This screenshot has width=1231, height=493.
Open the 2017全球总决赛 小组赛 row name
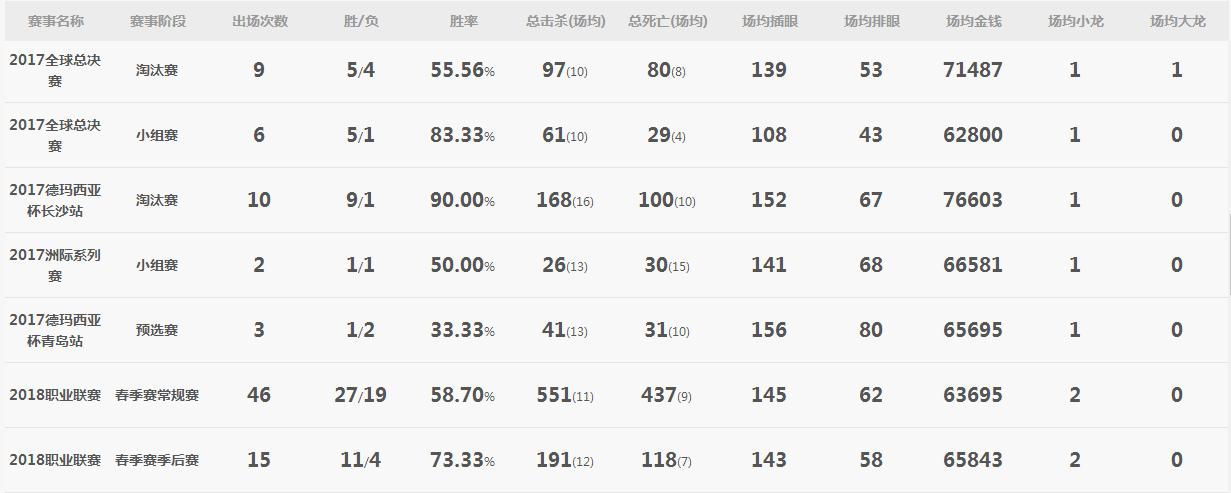tap(55, 135)
